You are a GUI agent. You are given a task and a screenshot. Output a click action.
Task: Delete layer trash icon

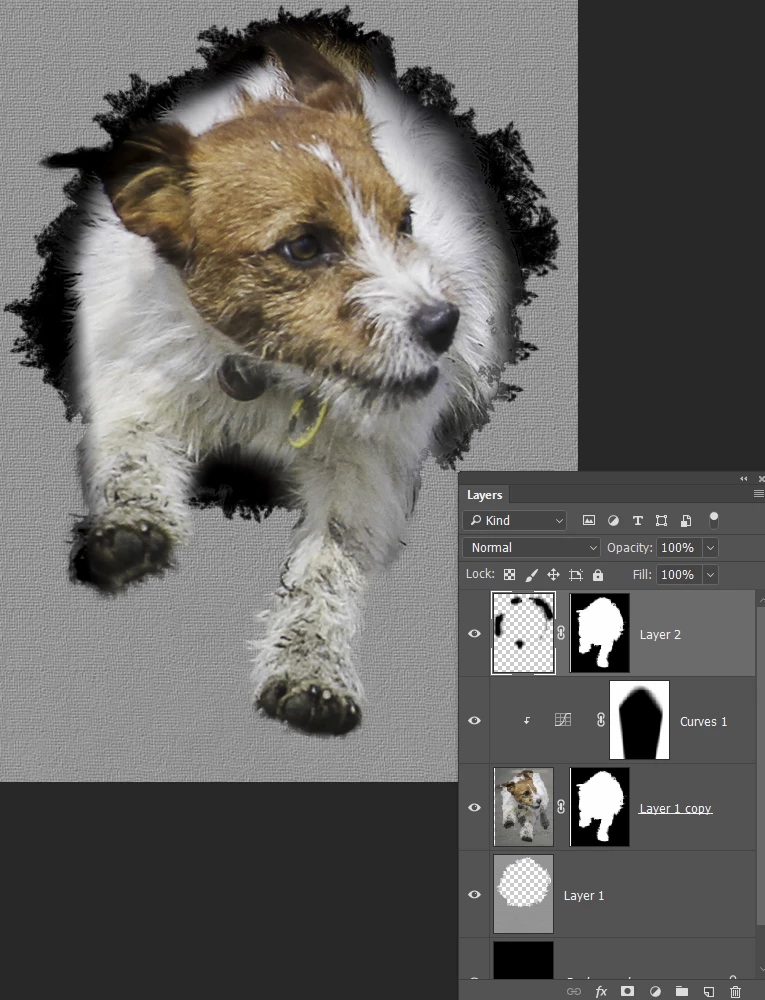736,991
